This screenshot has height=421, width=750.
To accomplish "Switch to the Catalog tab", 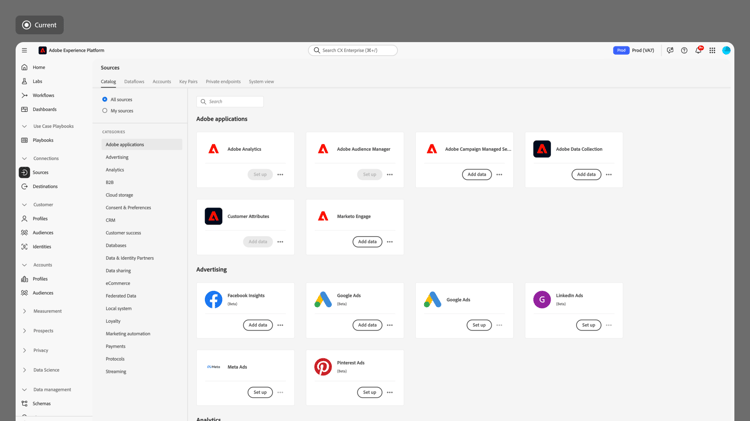I will click(x=108, y=82).
